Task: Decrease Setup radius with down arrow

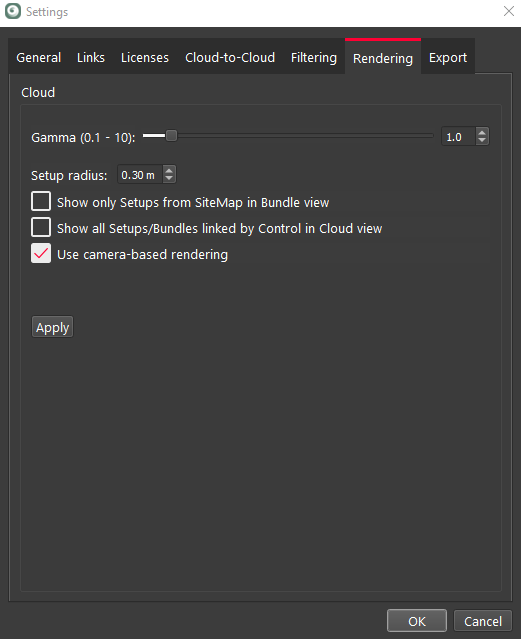Action: point(169,178)
